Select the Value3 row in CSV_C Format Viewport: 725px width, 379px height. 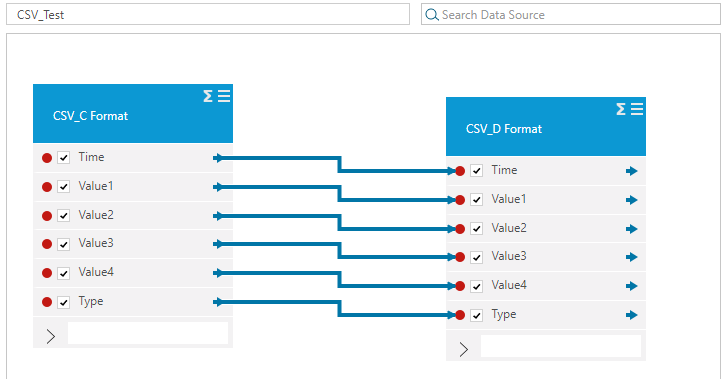point(133,244)
